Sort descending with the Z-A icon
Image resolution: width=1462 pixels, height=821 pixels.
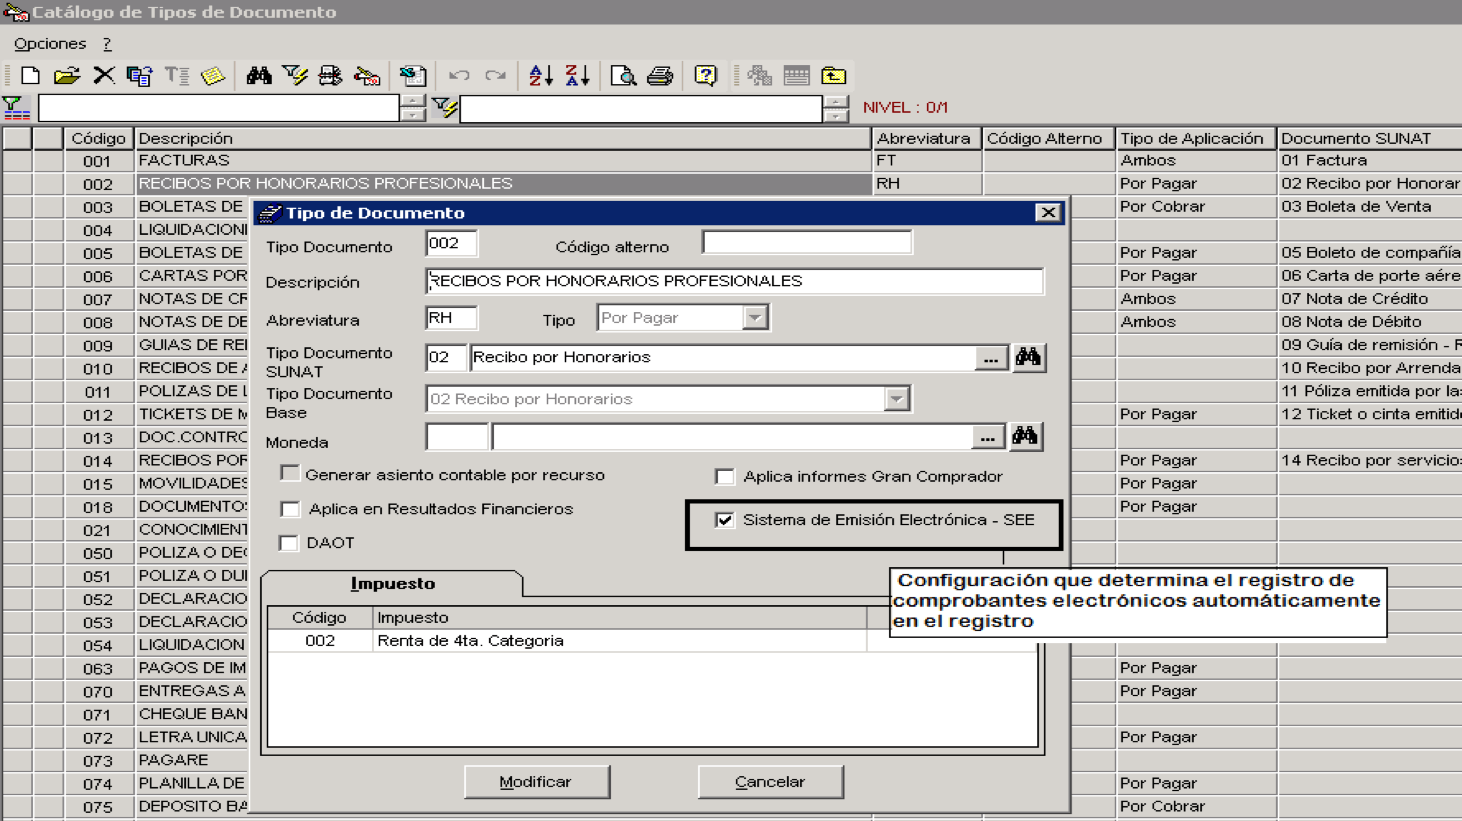[x=577, y=76]
